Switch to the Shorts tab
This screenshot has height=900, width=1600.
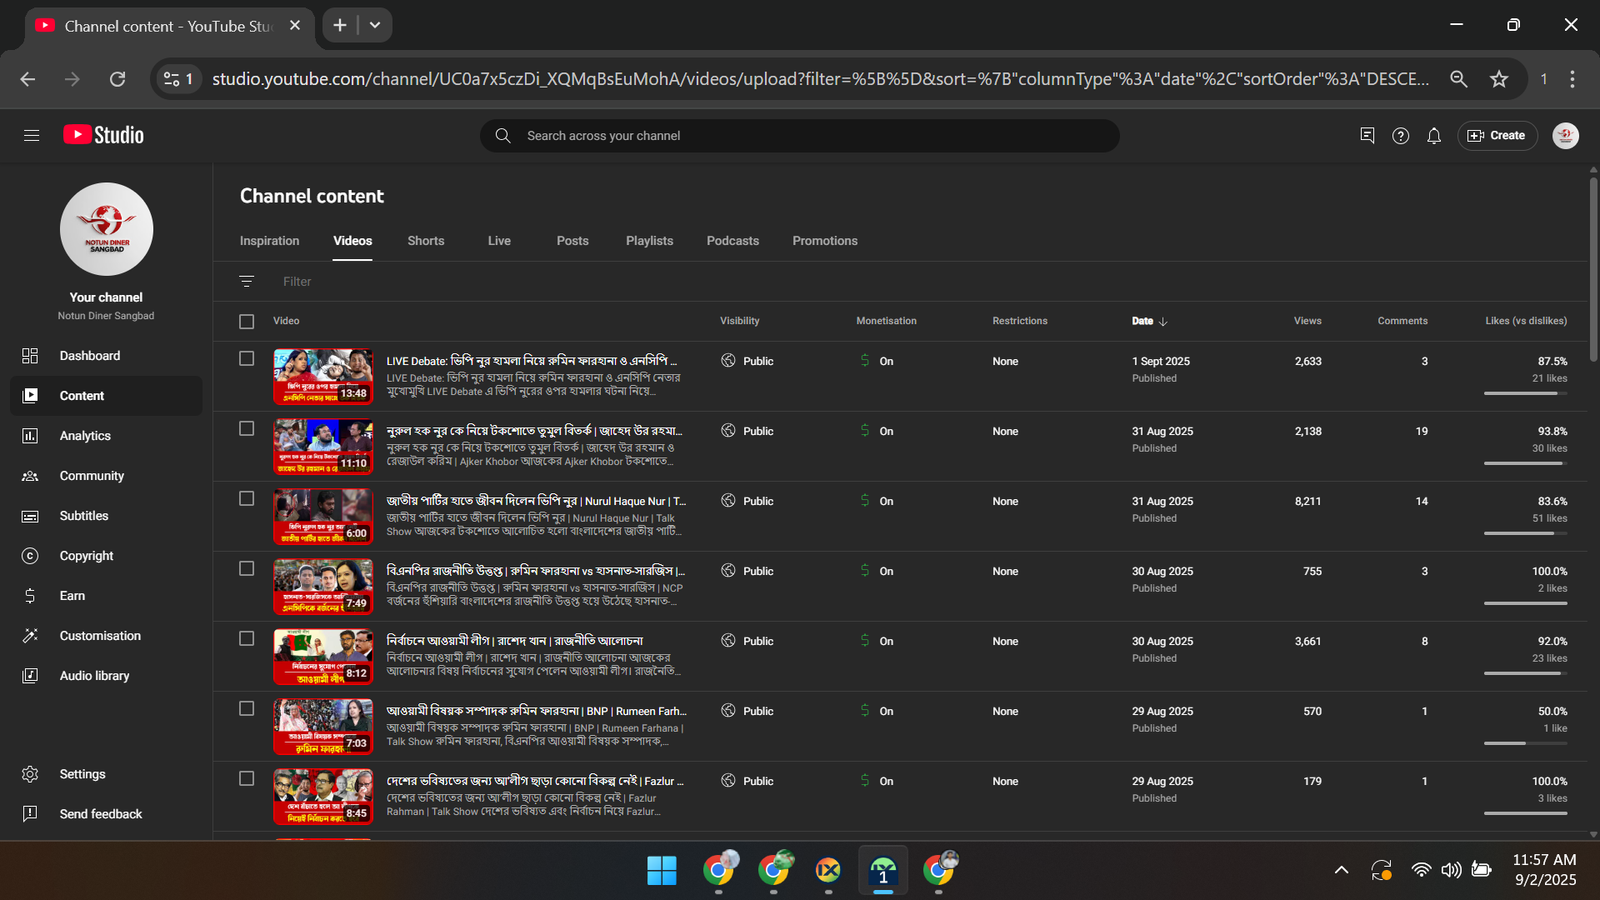[426, 241]
